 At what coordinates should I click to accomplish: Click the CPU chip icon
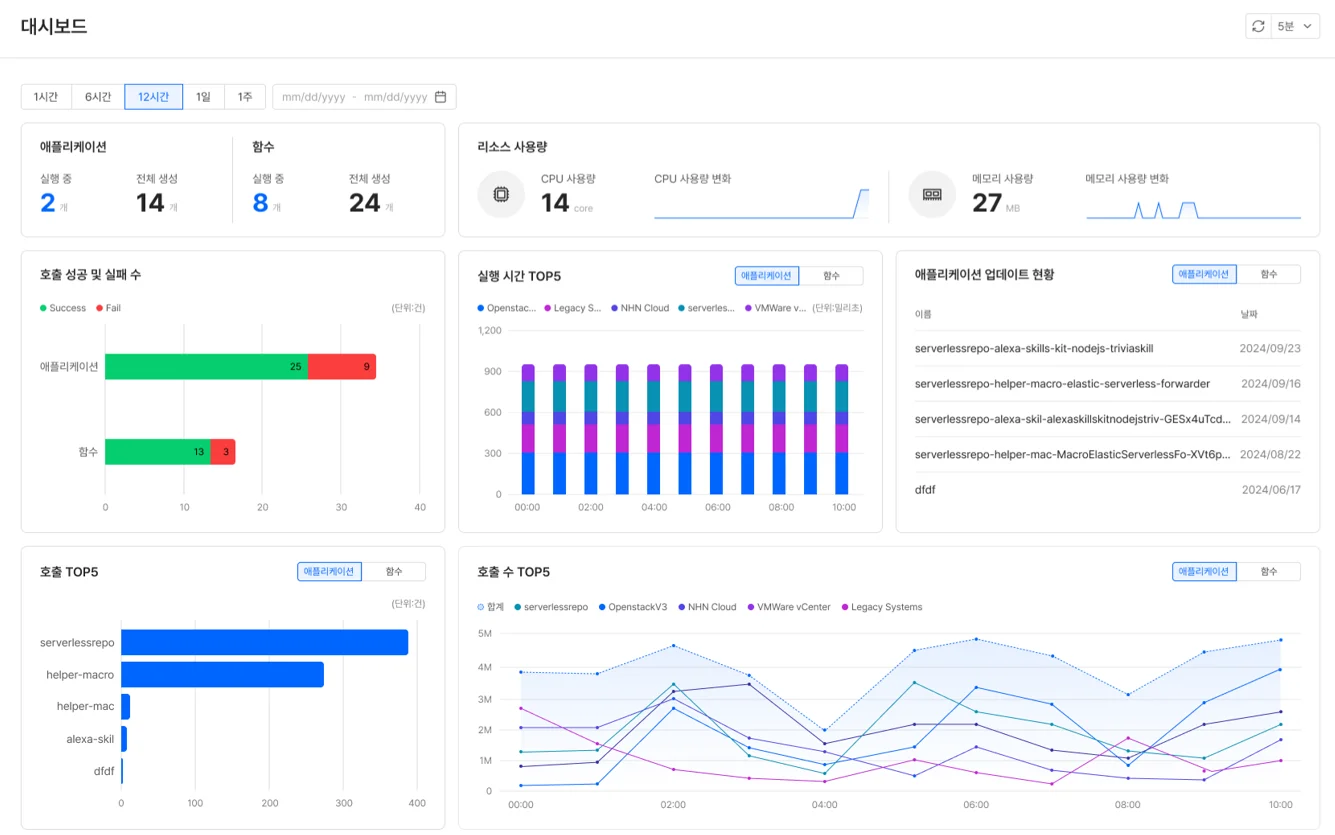[x=501, y=194]
